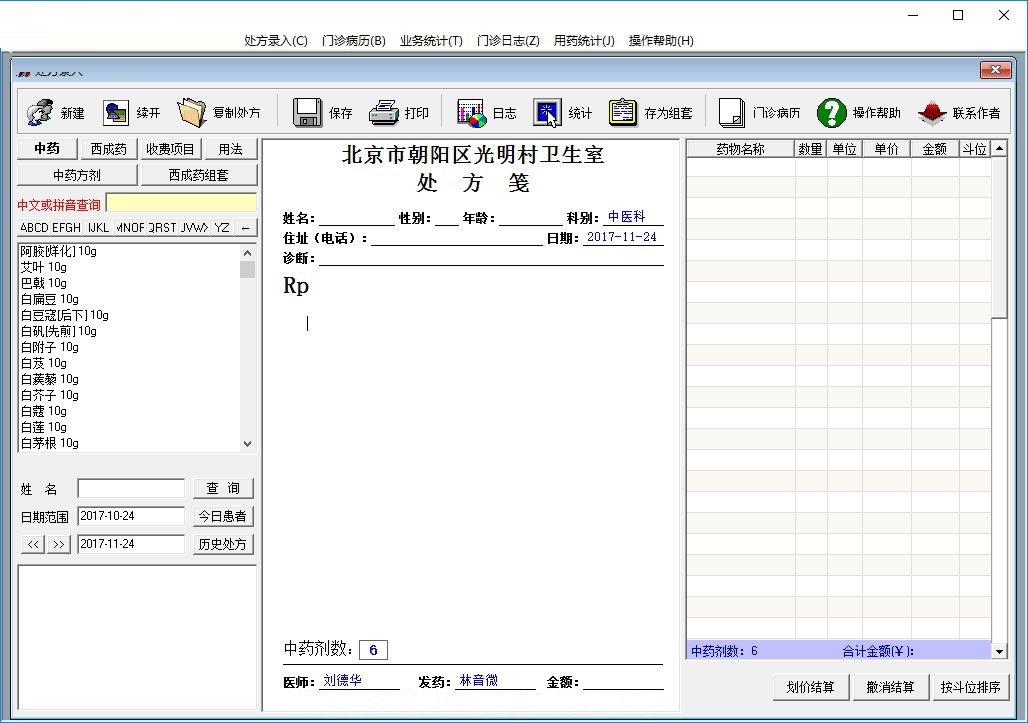The height and width of the screenshot is (723, 1028).
Task: Click the >> next date range button
Action: pos(59,544)
